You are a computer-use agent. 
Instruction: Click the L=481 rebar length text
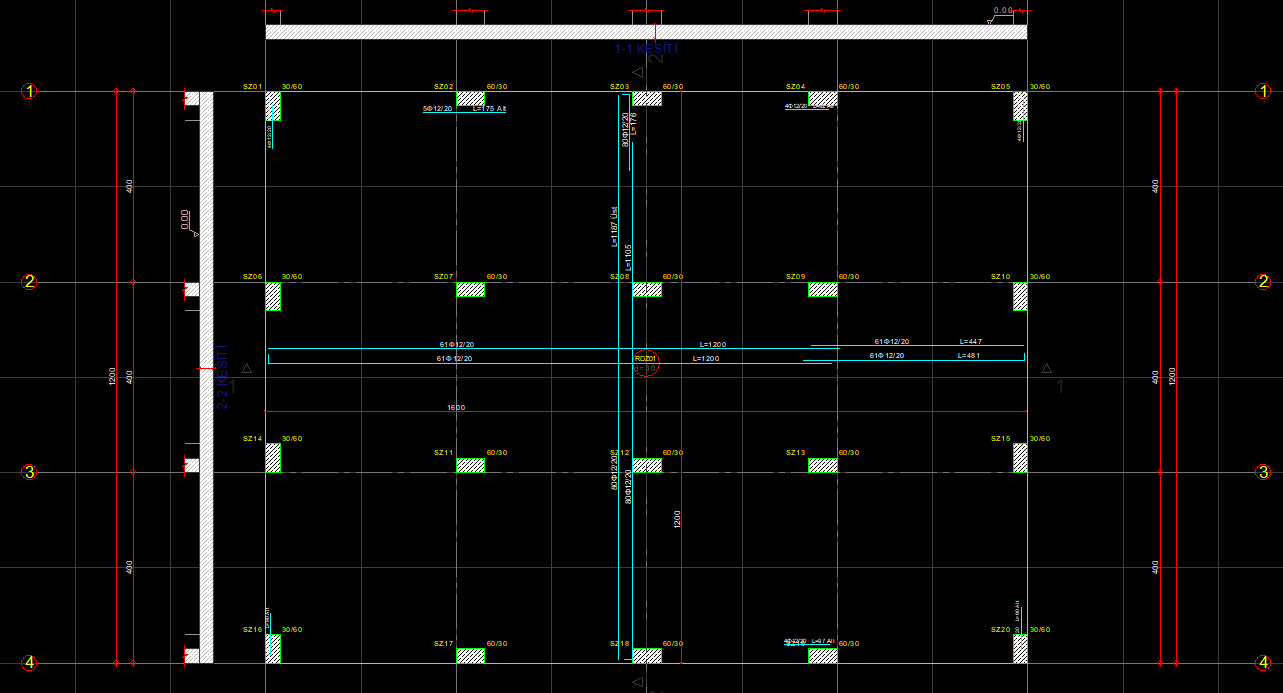click(969, 356)
